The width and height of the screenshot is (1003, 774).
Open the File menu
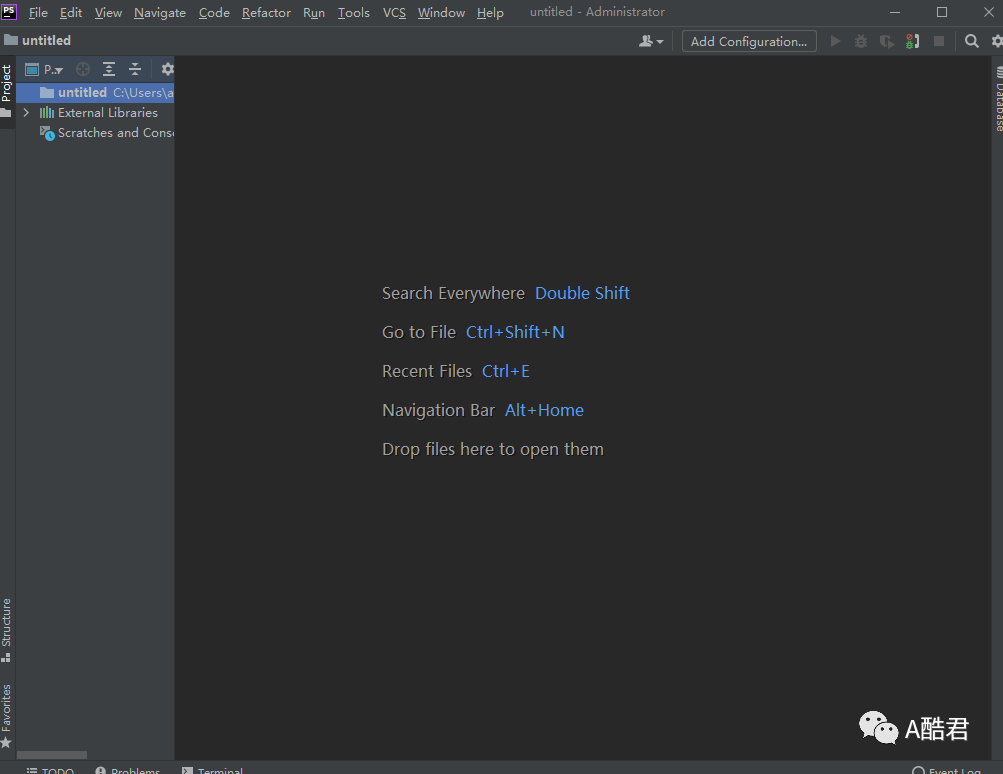(x=38, y=12)
